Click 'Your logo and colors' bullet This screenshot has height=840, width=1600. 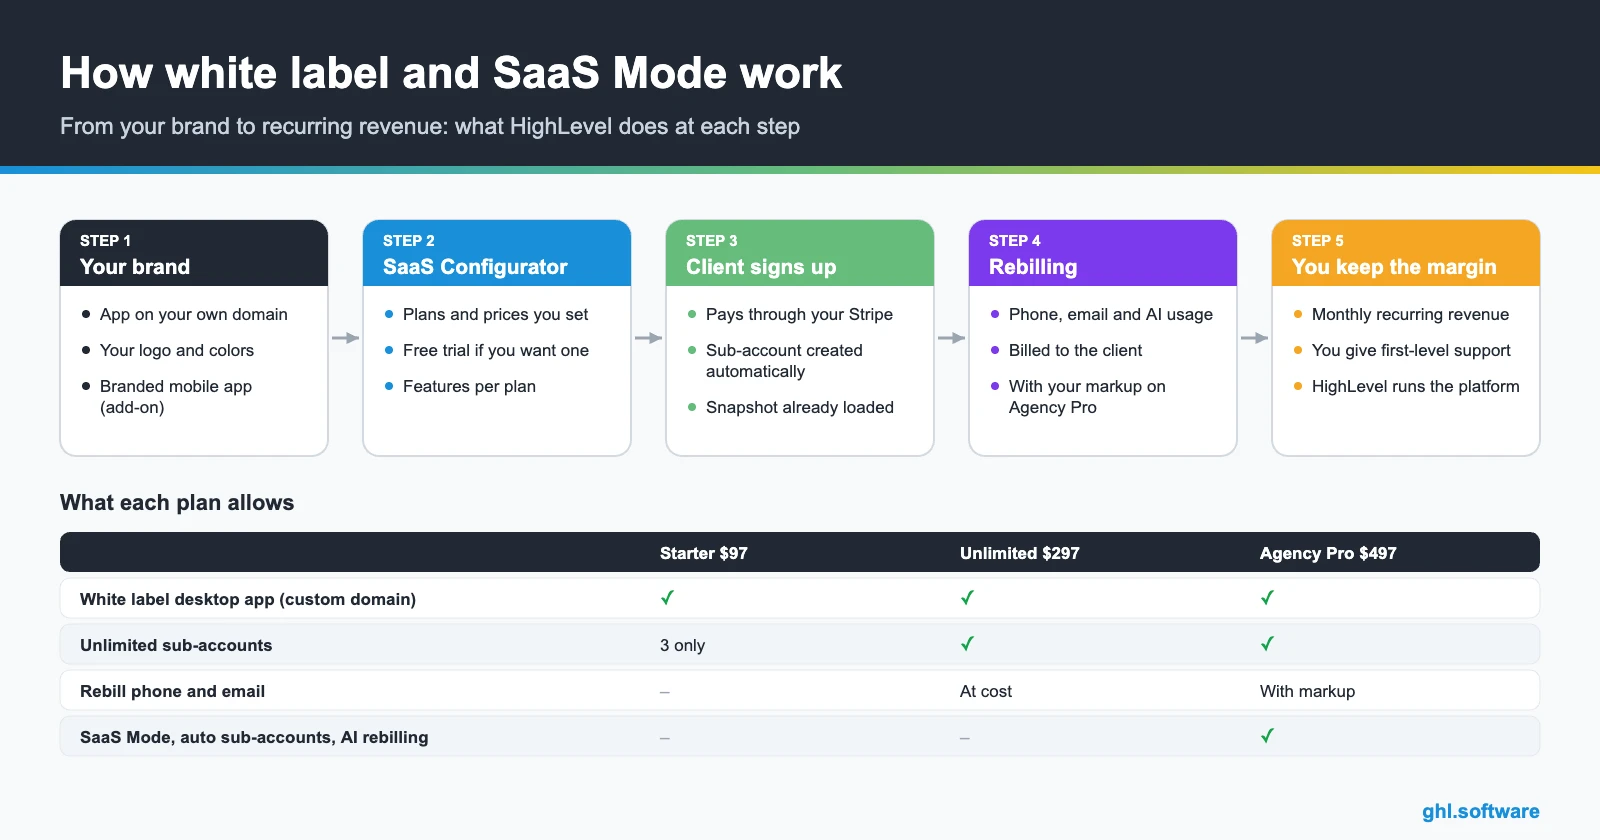(177, 350)
